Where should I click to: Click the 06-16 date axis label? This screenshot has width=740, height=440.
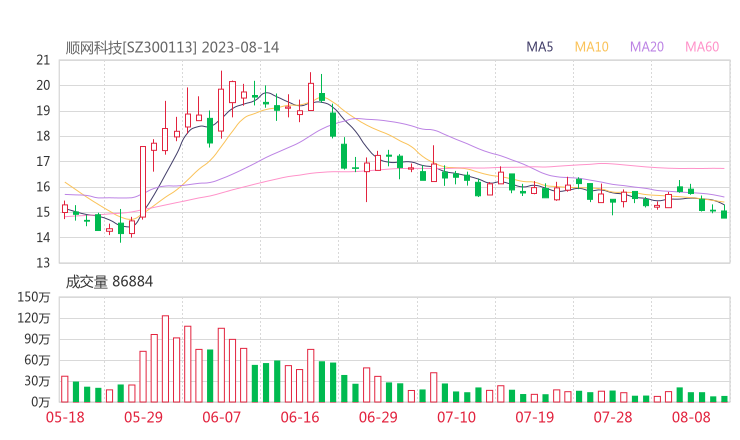point(300,417)
